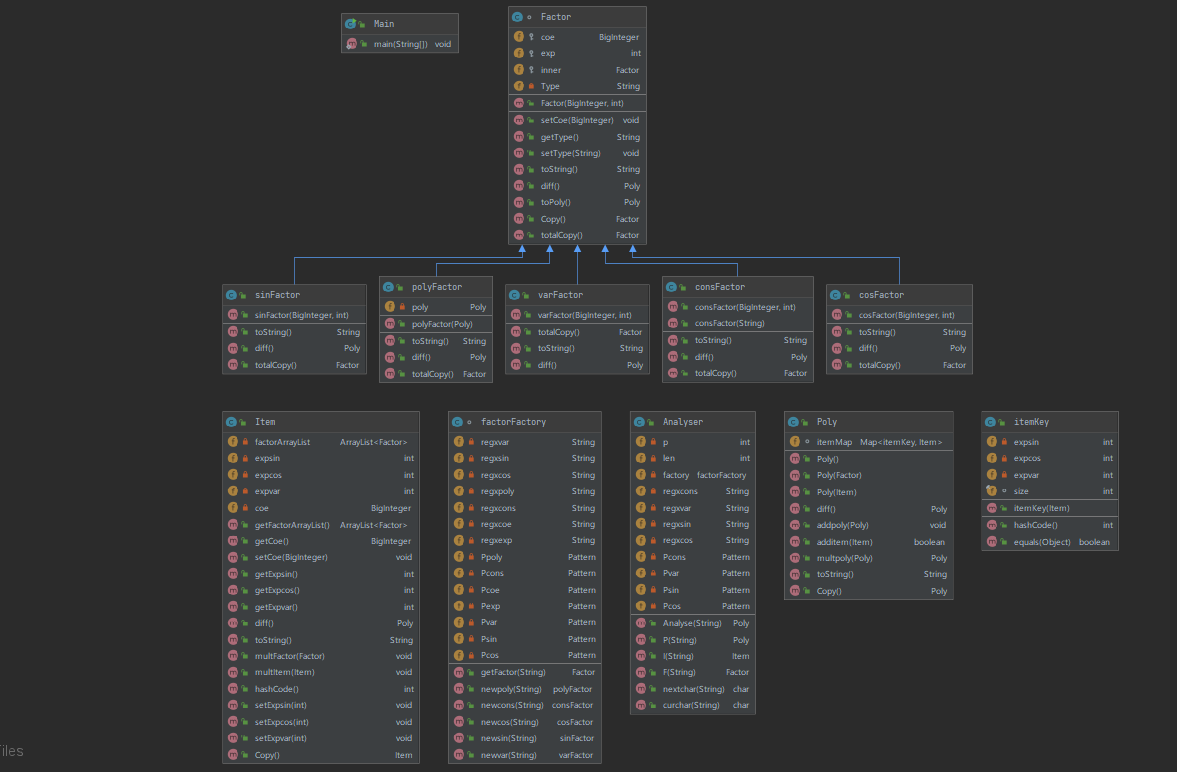1177x772 pixels.
Task: Select the Main class header icon
Action: click(x=351, y=24)
